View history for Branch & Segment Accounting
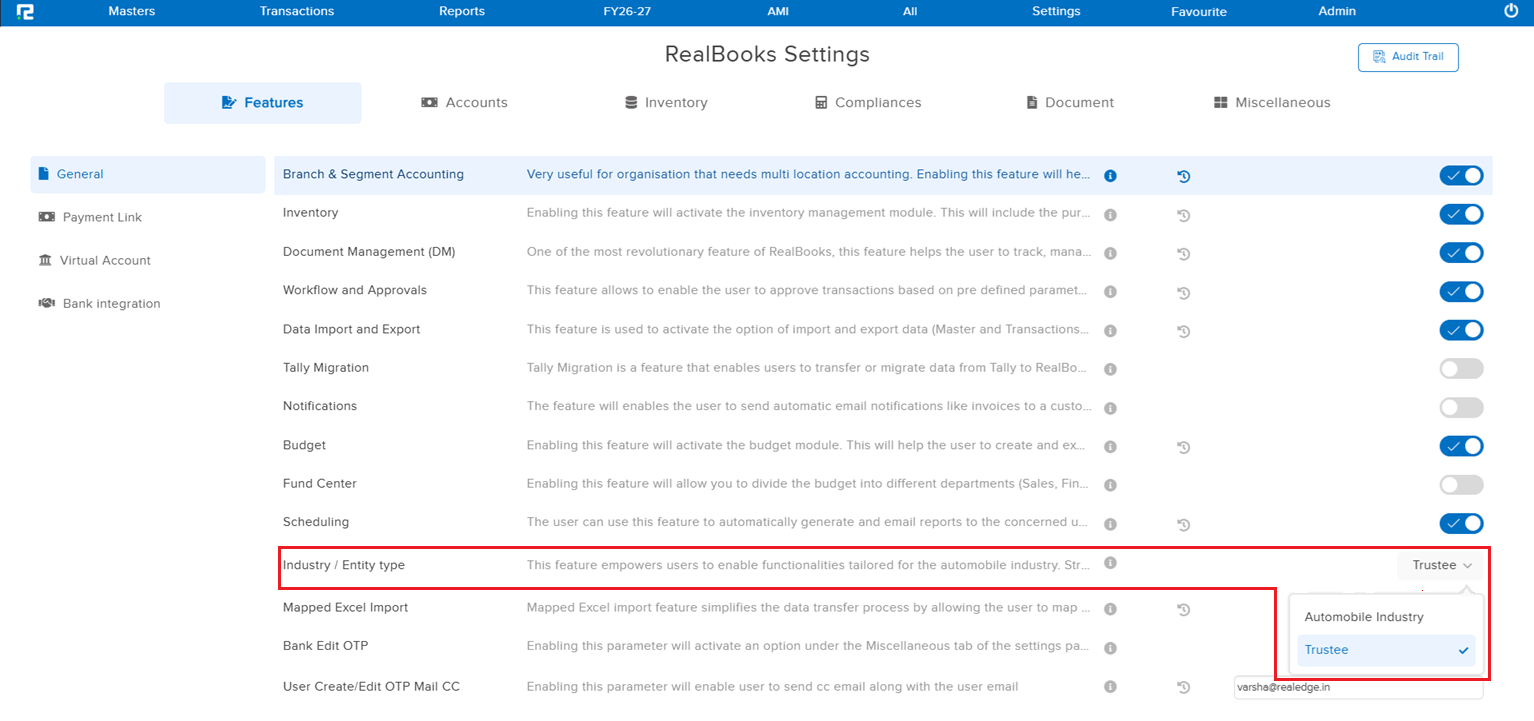Image resolution: width=1534 pixels, height=721 pixels. 1183,176
